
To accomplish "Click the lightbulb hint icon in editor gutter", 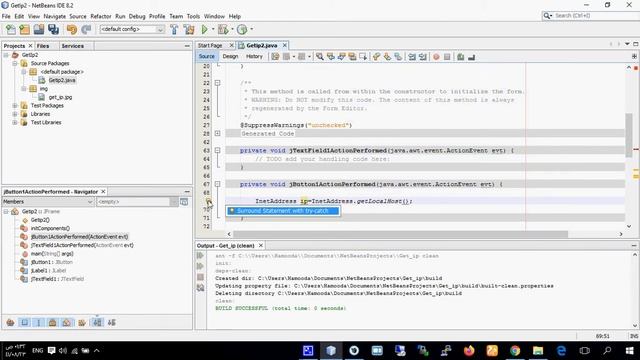I will pos(209,201).
